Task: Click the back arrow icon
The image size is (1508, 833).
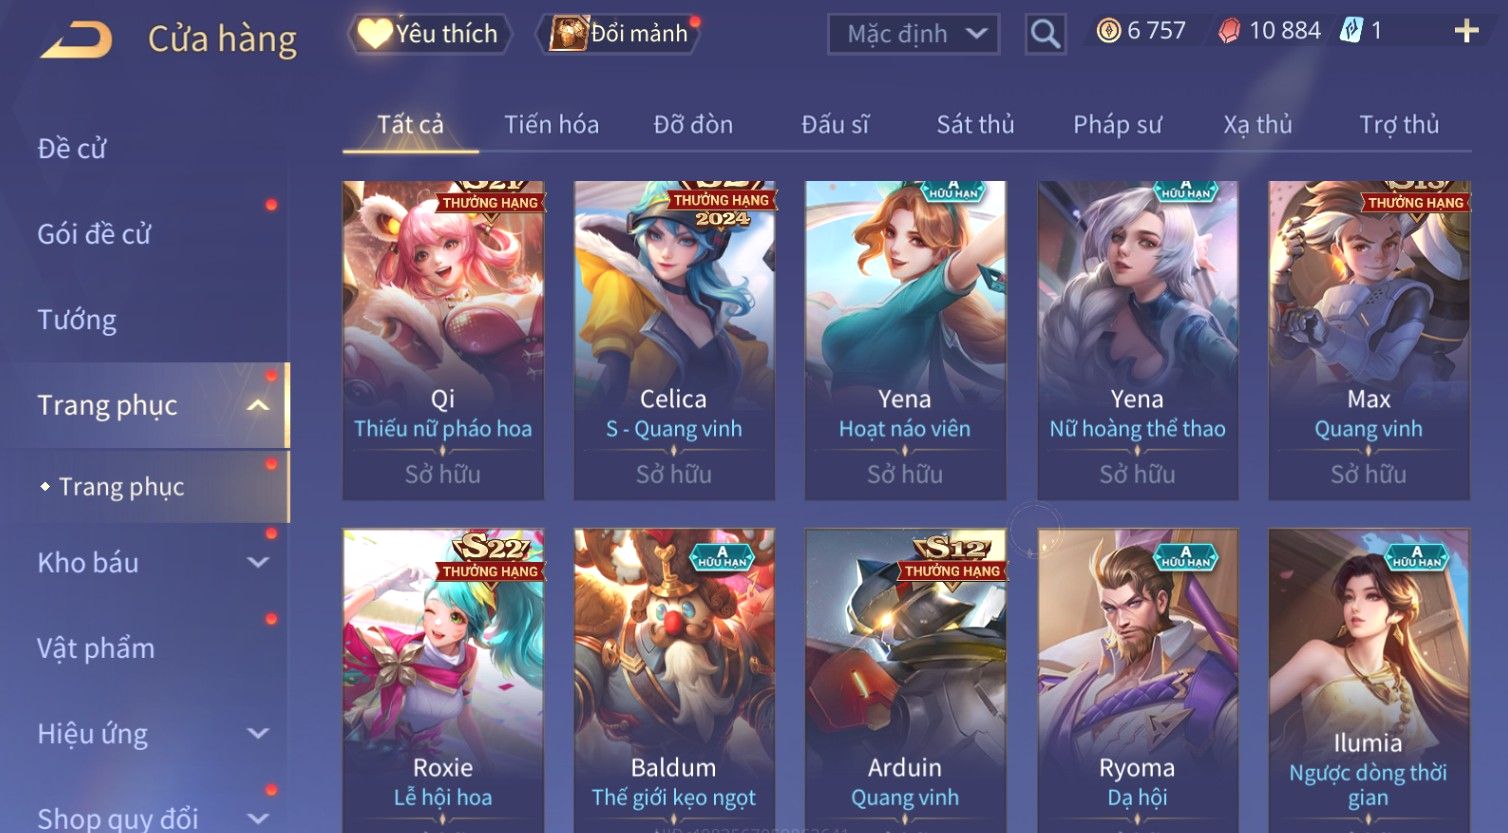Action: click(x=76, y=40)
